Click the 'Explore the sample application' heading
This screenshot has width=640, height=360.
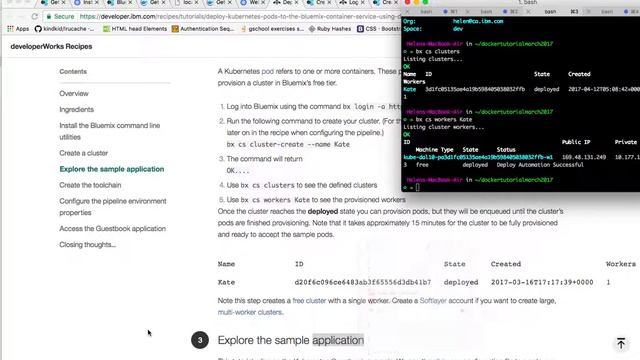pyautogui.click(x=291, y=340)
